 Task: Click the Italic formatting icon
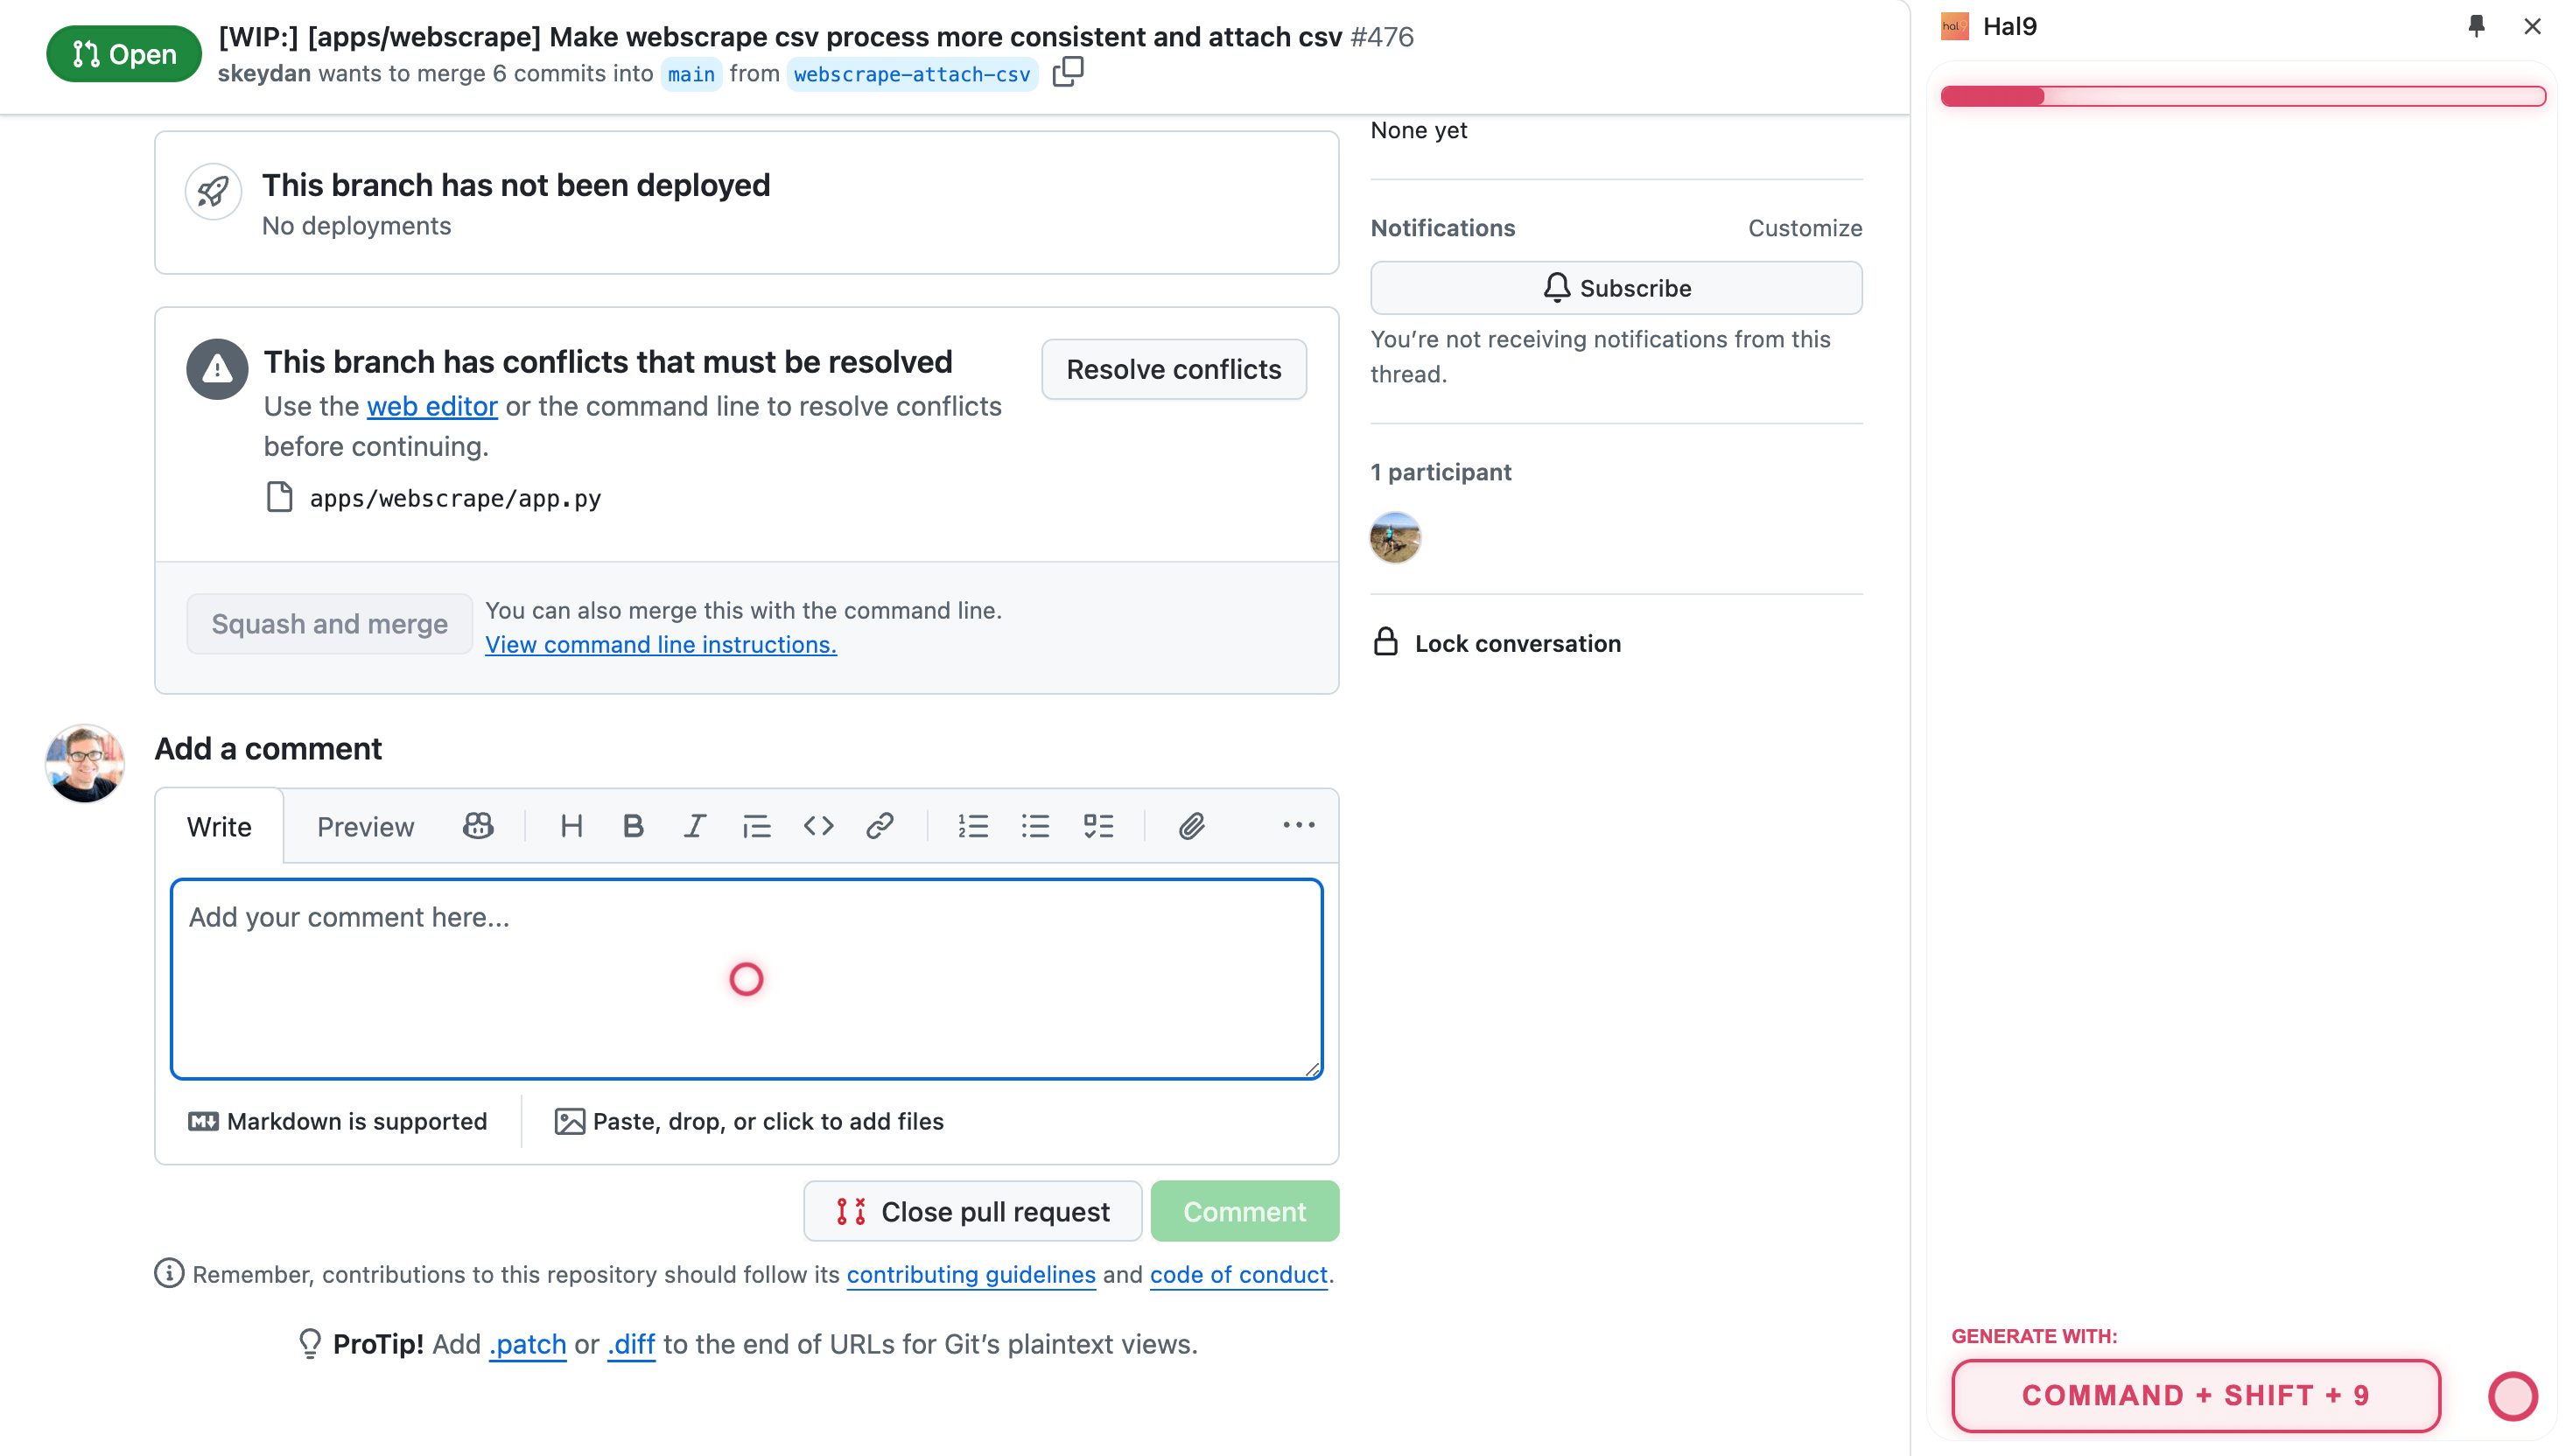pyautogui.click(x=694, y=826)
